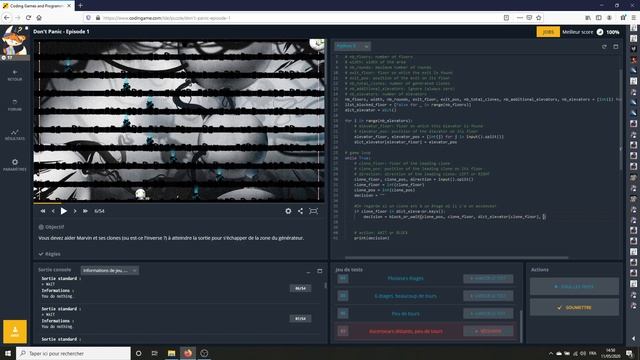Viewport: 640px width, 360px height.
Task: Click the yellow user button at sidebar bottom
Action: coord(15,331)
